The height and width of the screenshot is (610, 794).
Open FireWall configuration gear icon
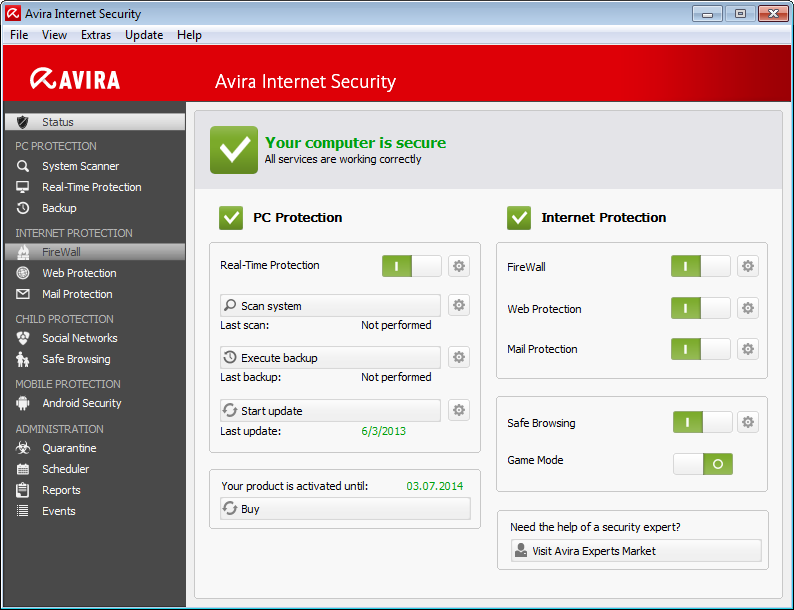click(747, 267)
